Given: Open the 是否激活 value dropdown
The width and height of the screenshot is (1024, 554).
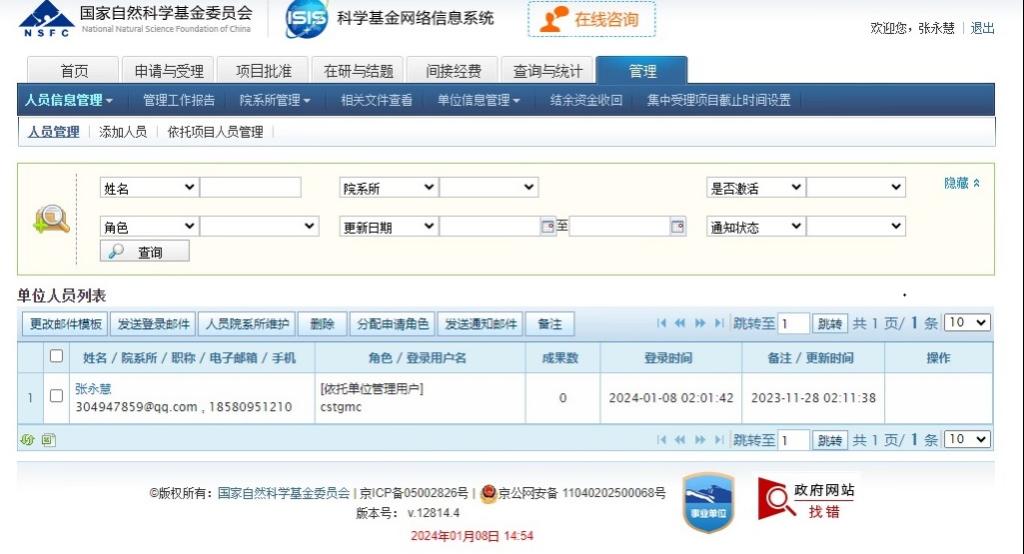Looking at the screenshot, I should (x=855, y=188).
